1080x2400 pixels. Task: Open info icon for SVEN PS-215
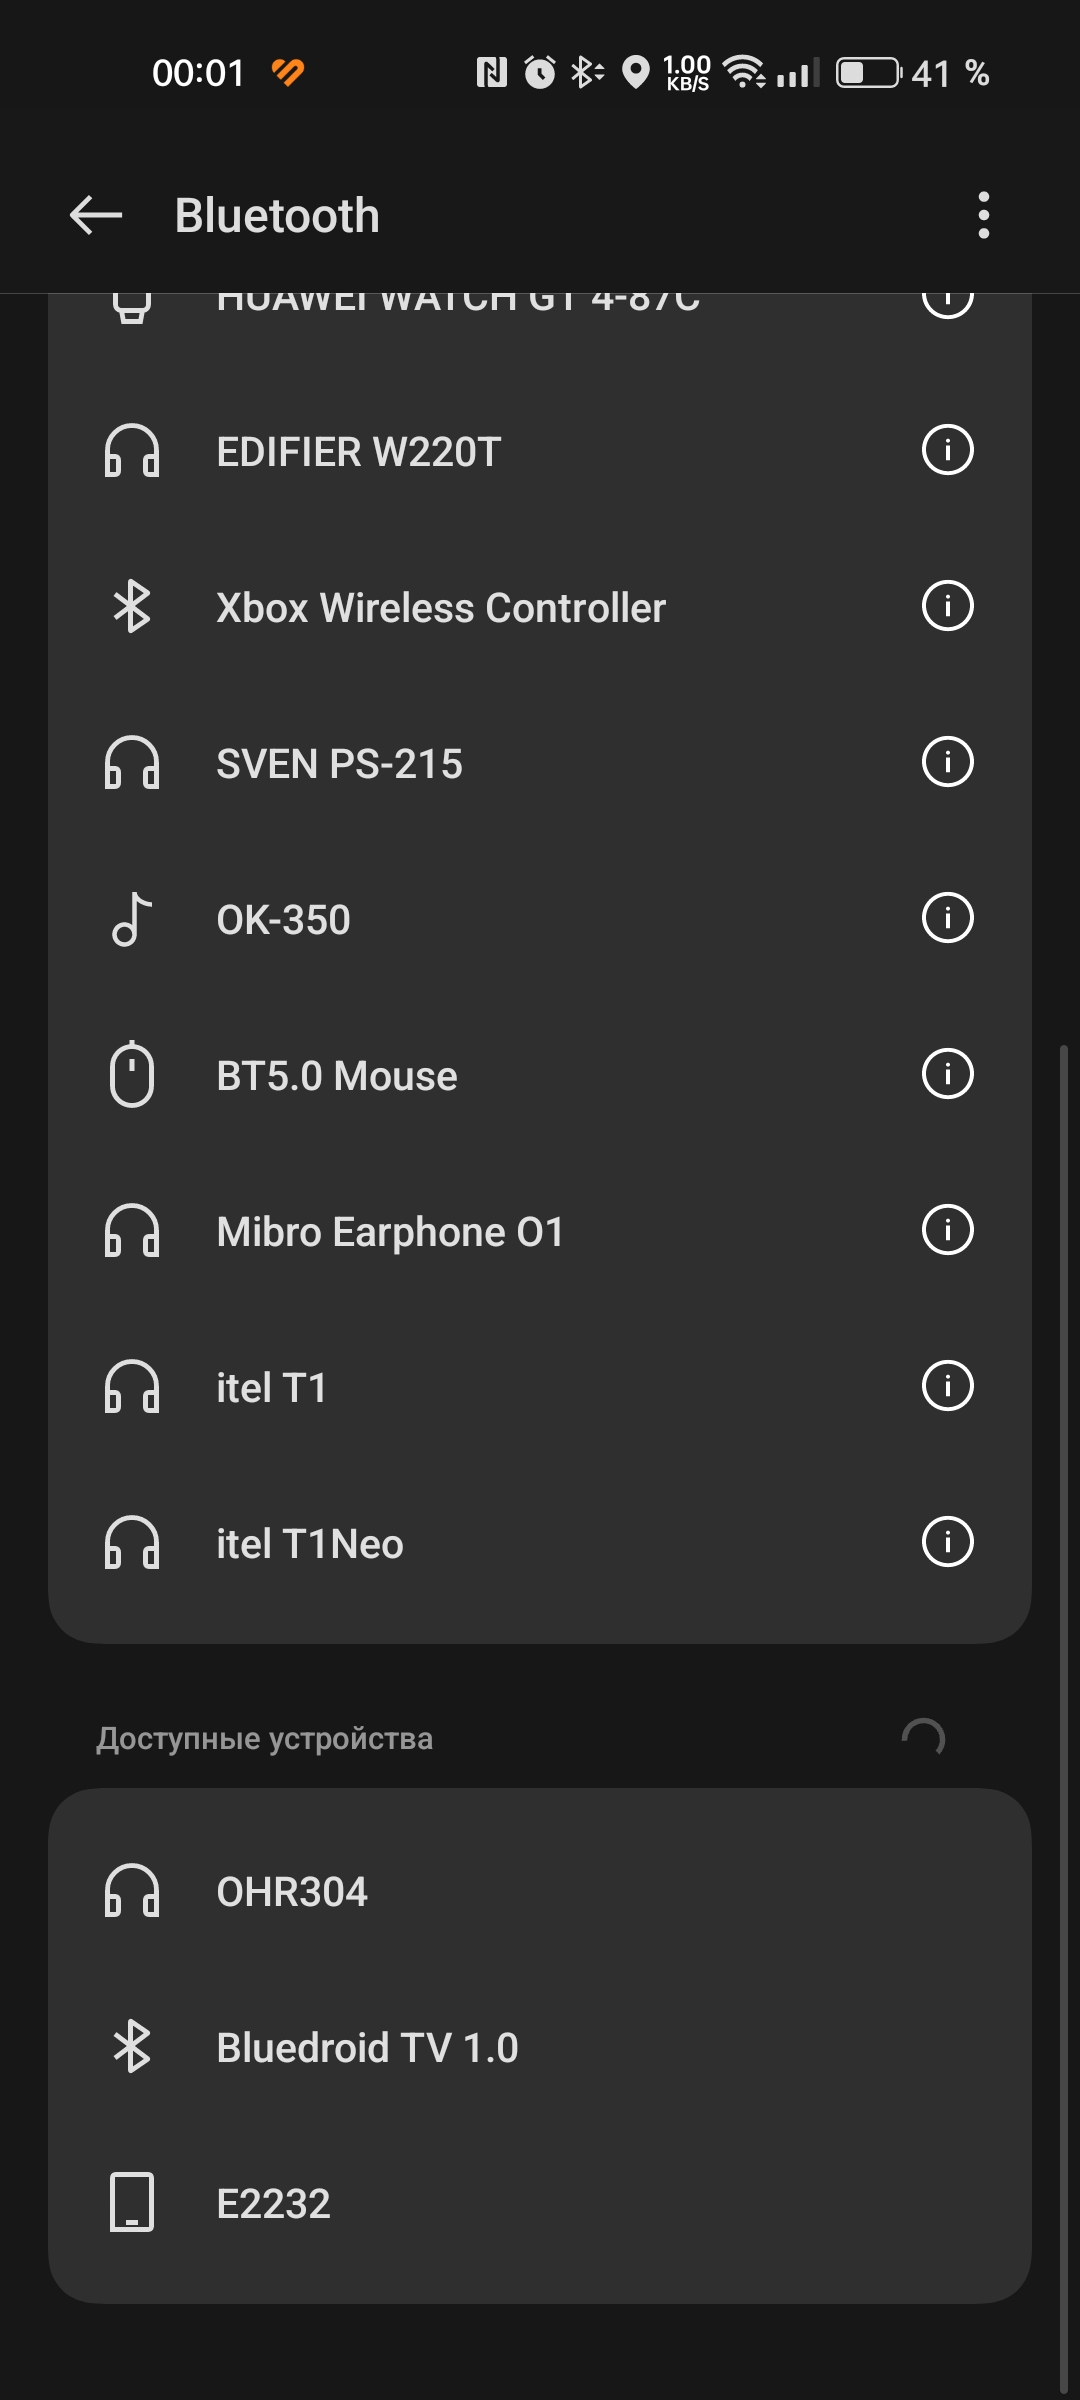coord(947,762)
